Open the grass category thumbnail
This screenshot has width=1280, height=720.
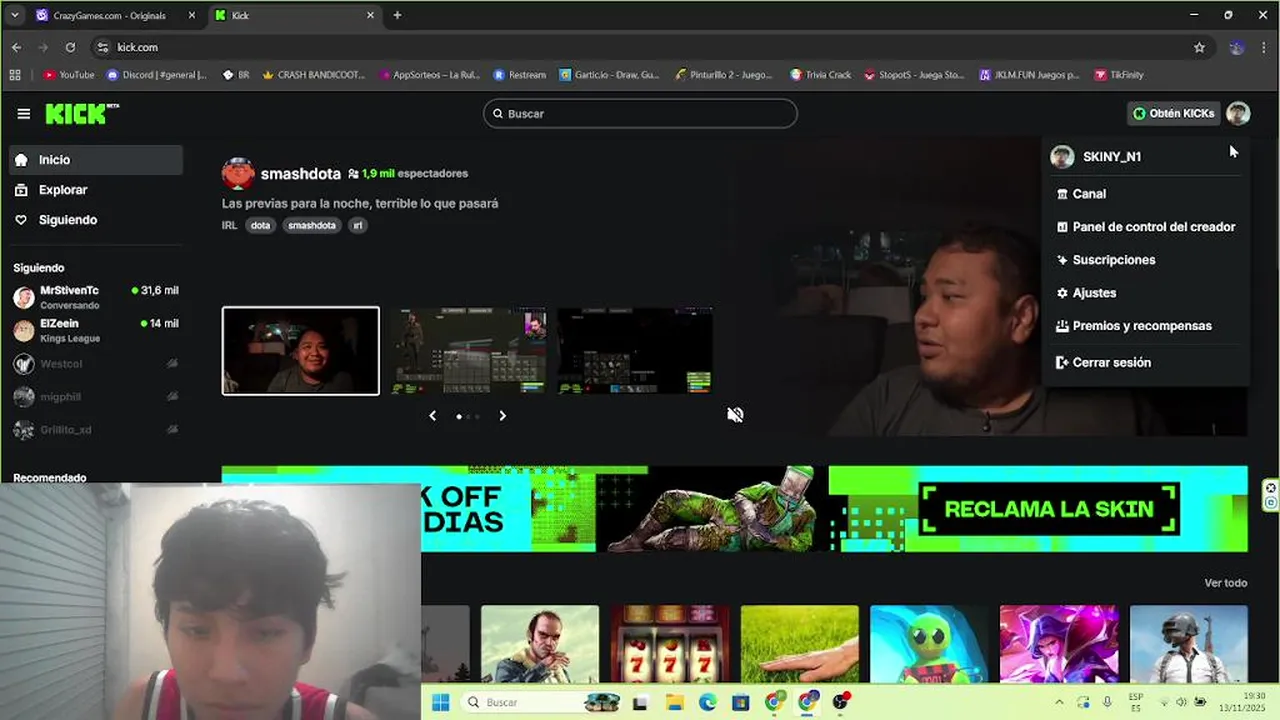pos(799,645)
